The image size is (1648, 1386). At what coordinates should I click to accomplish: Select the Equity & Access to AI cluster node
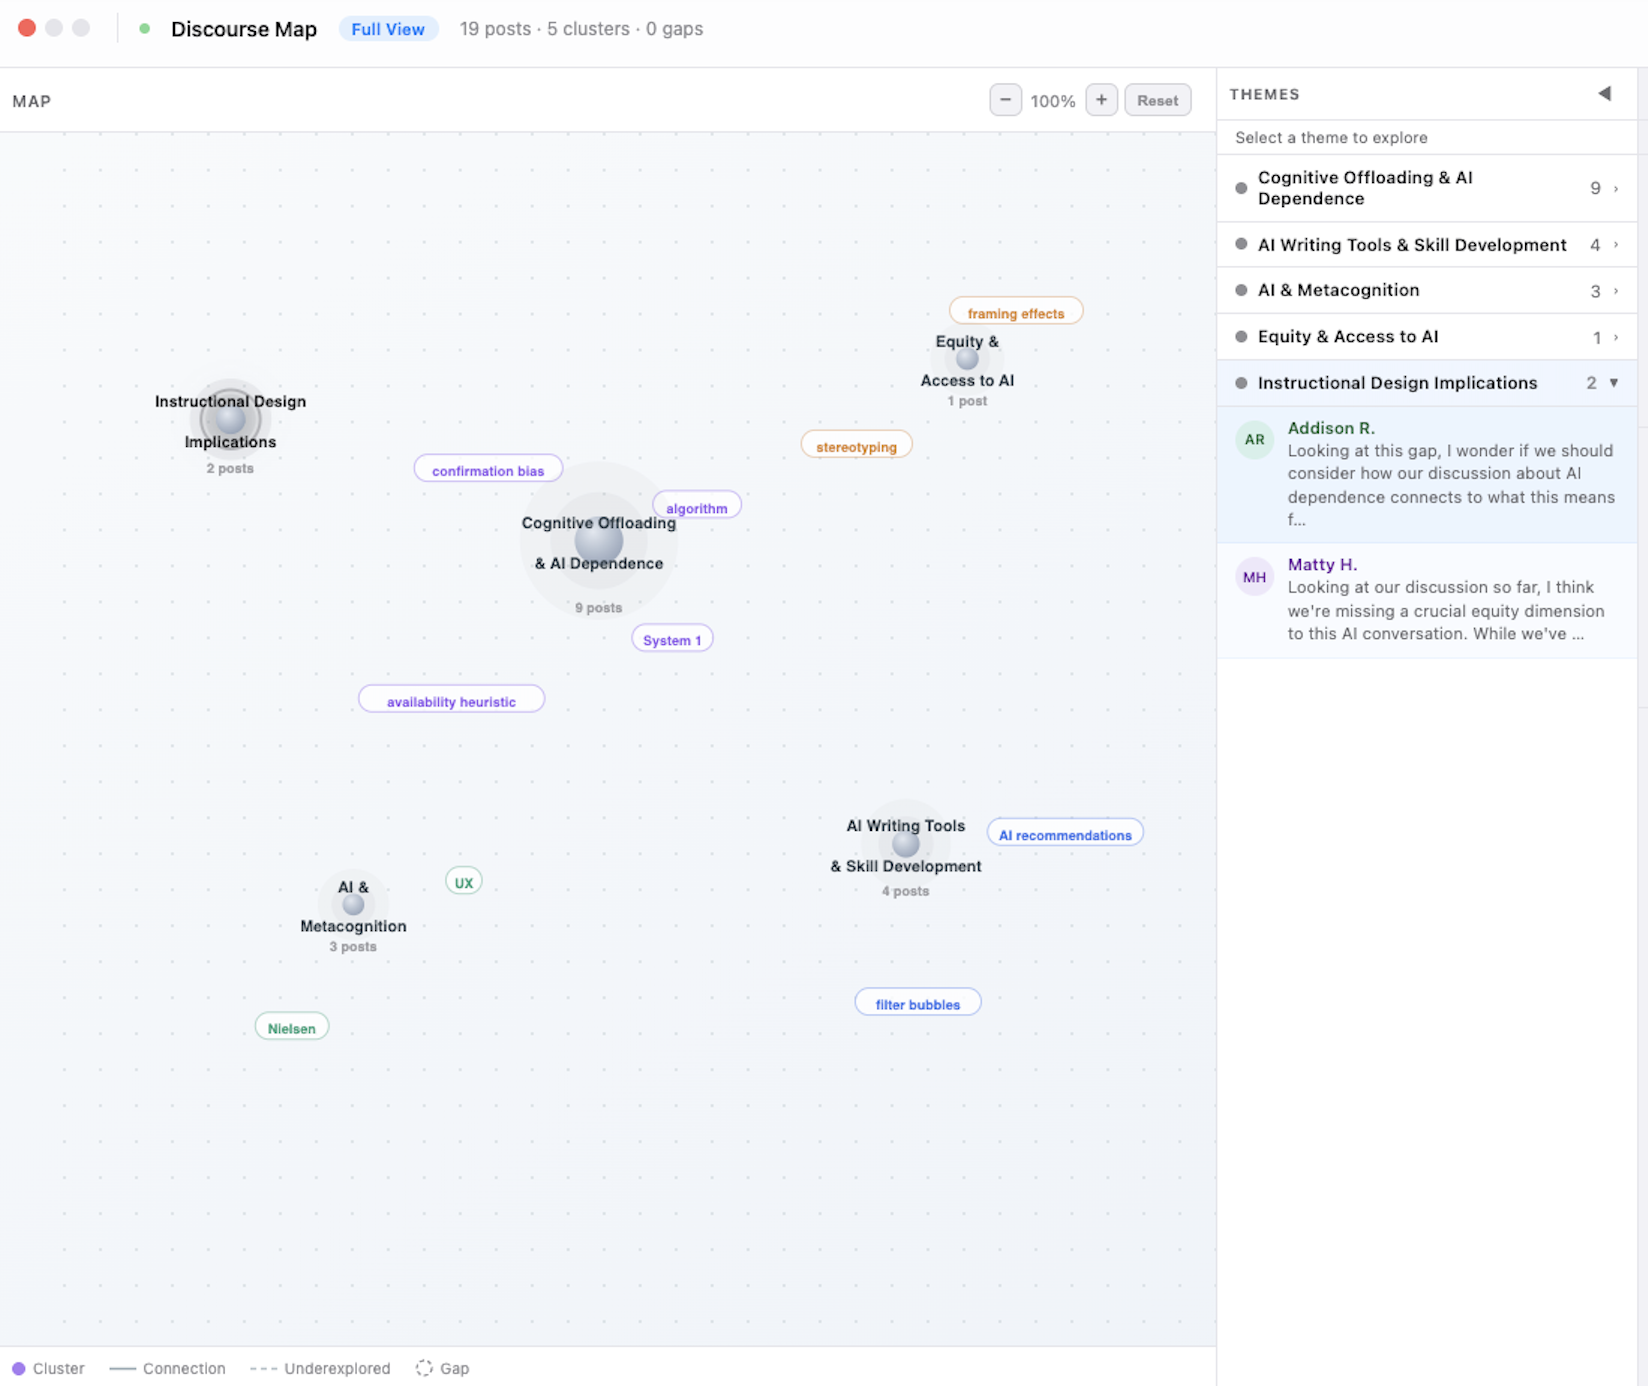pyautogui.click(x=966, y=358)
